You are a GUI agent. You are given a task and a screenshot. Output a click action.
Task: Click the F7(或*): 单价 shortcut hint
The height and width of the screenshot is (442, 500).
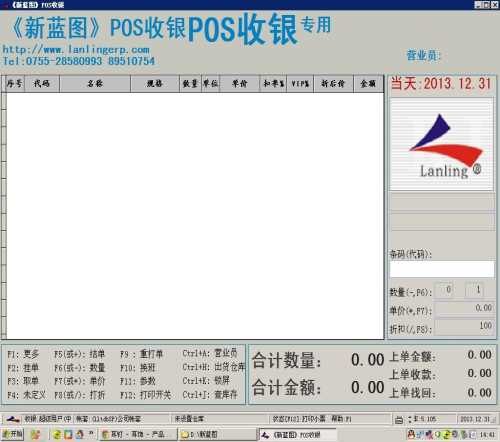pos(80,381)
